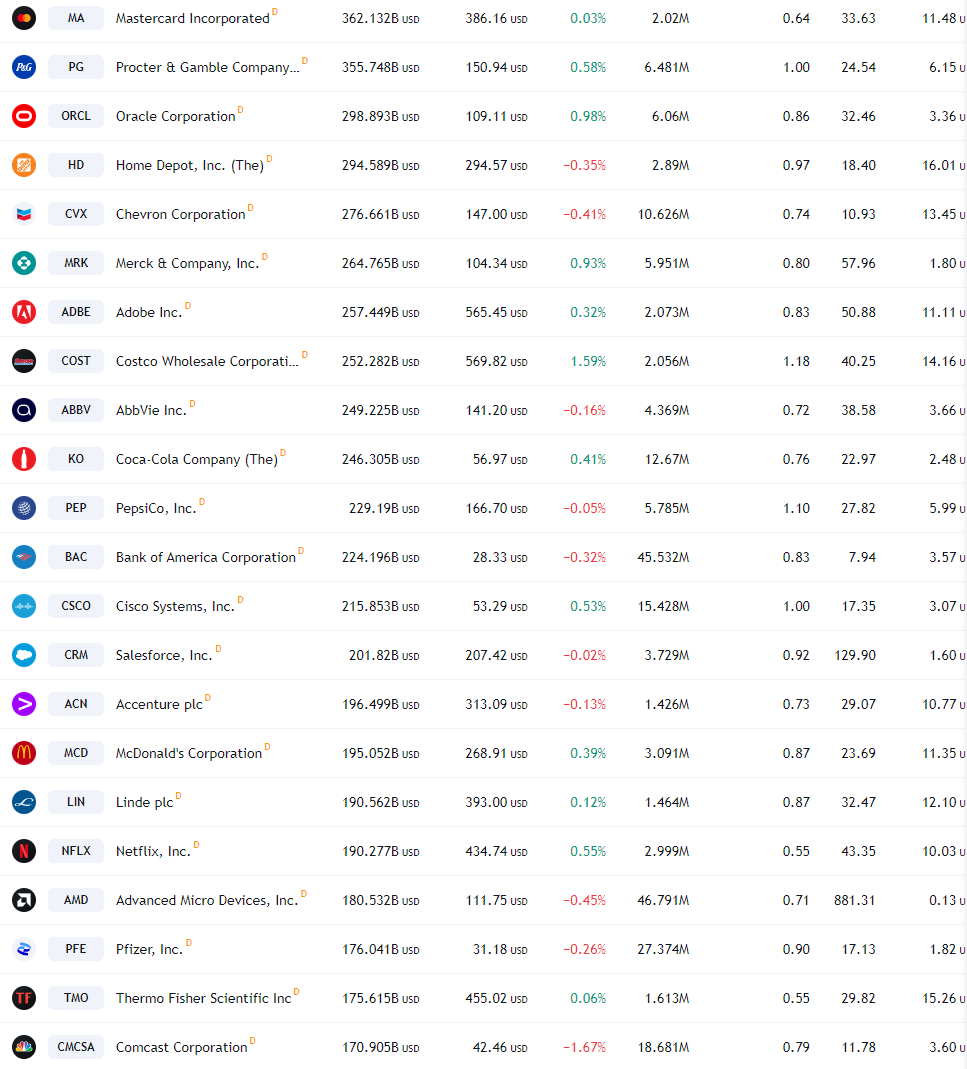Select the CRM ticker badge
This screenshot has width=967, height=1069.
[76, 655]
